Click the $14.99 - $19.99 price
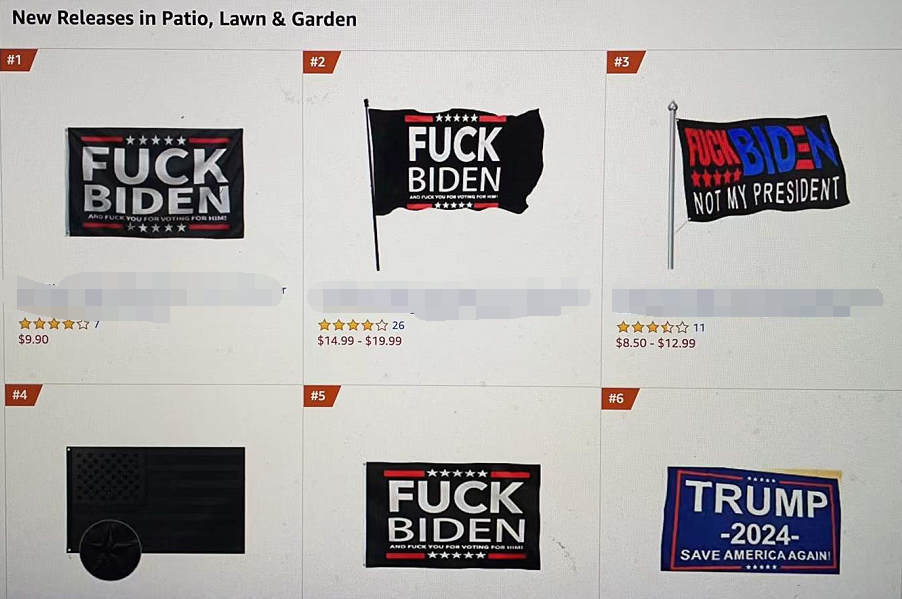This screenshot has width=902, height=599. click(x=360, y=341)
